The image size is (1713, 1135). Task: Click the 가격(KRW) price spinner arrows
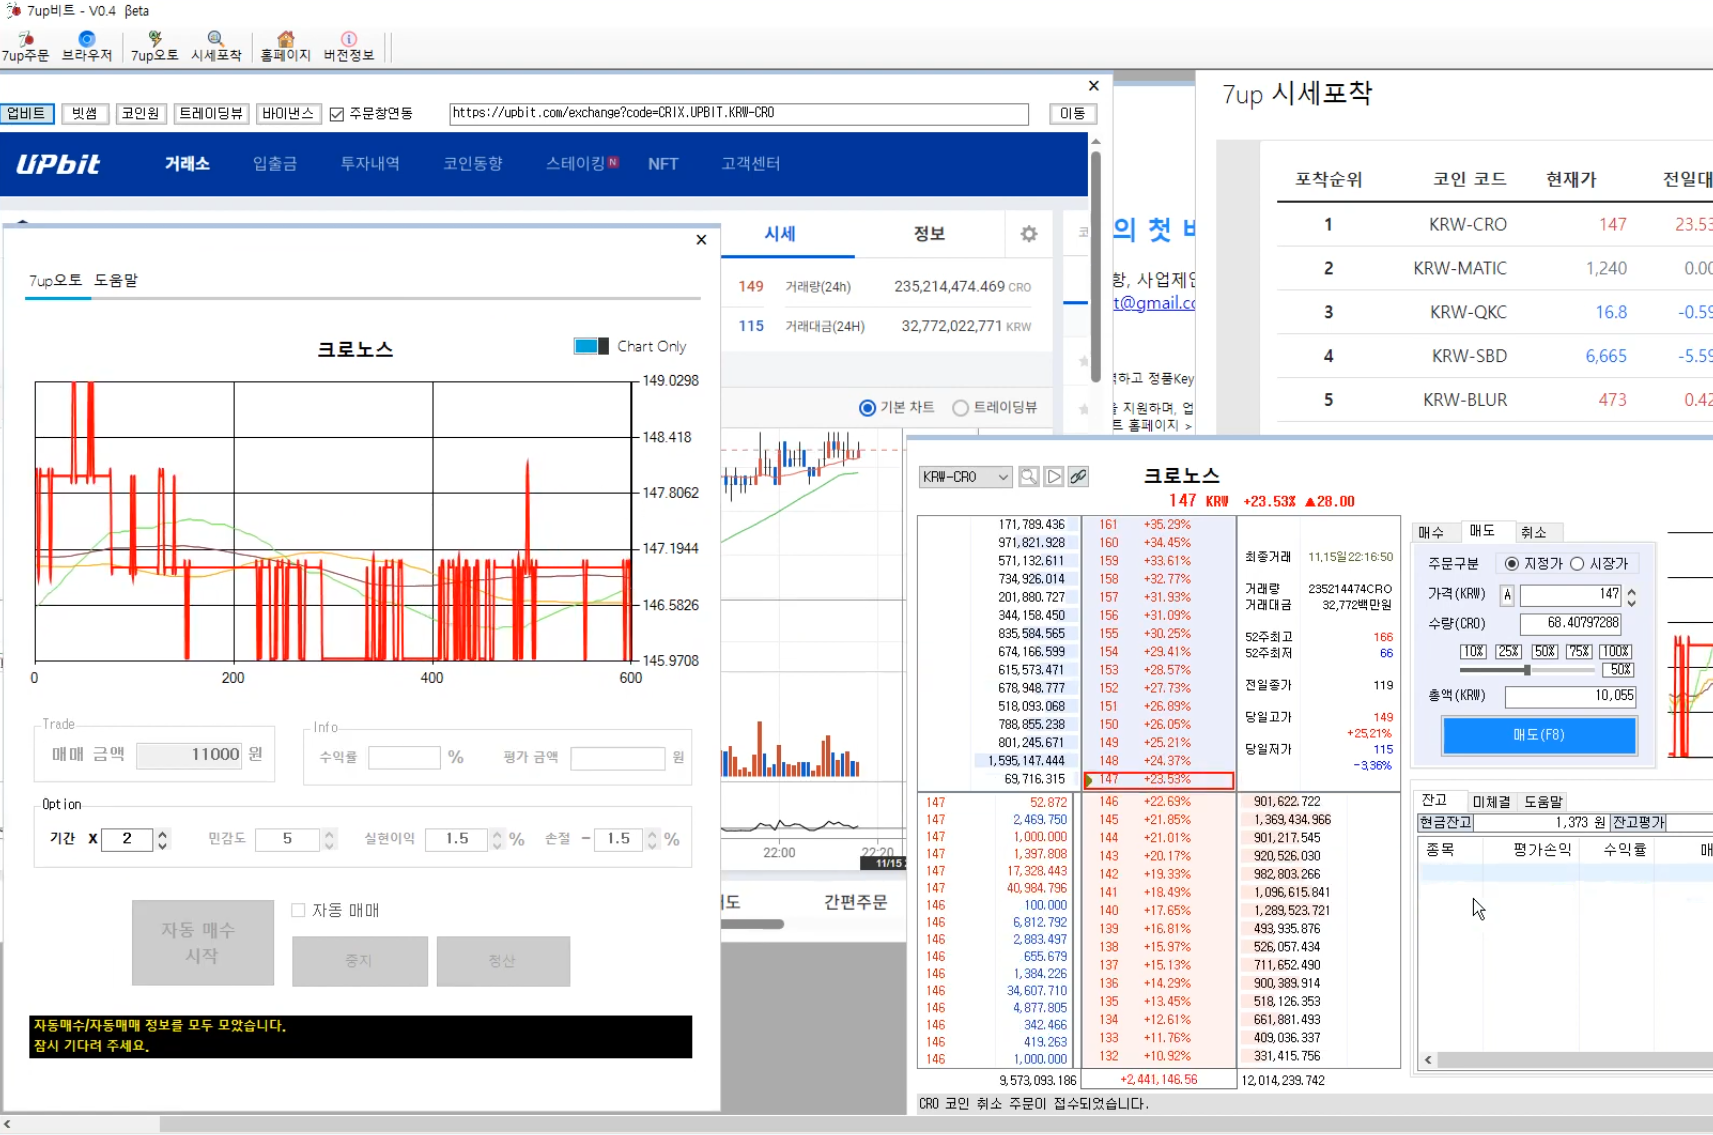click(x=1632, y=597)
